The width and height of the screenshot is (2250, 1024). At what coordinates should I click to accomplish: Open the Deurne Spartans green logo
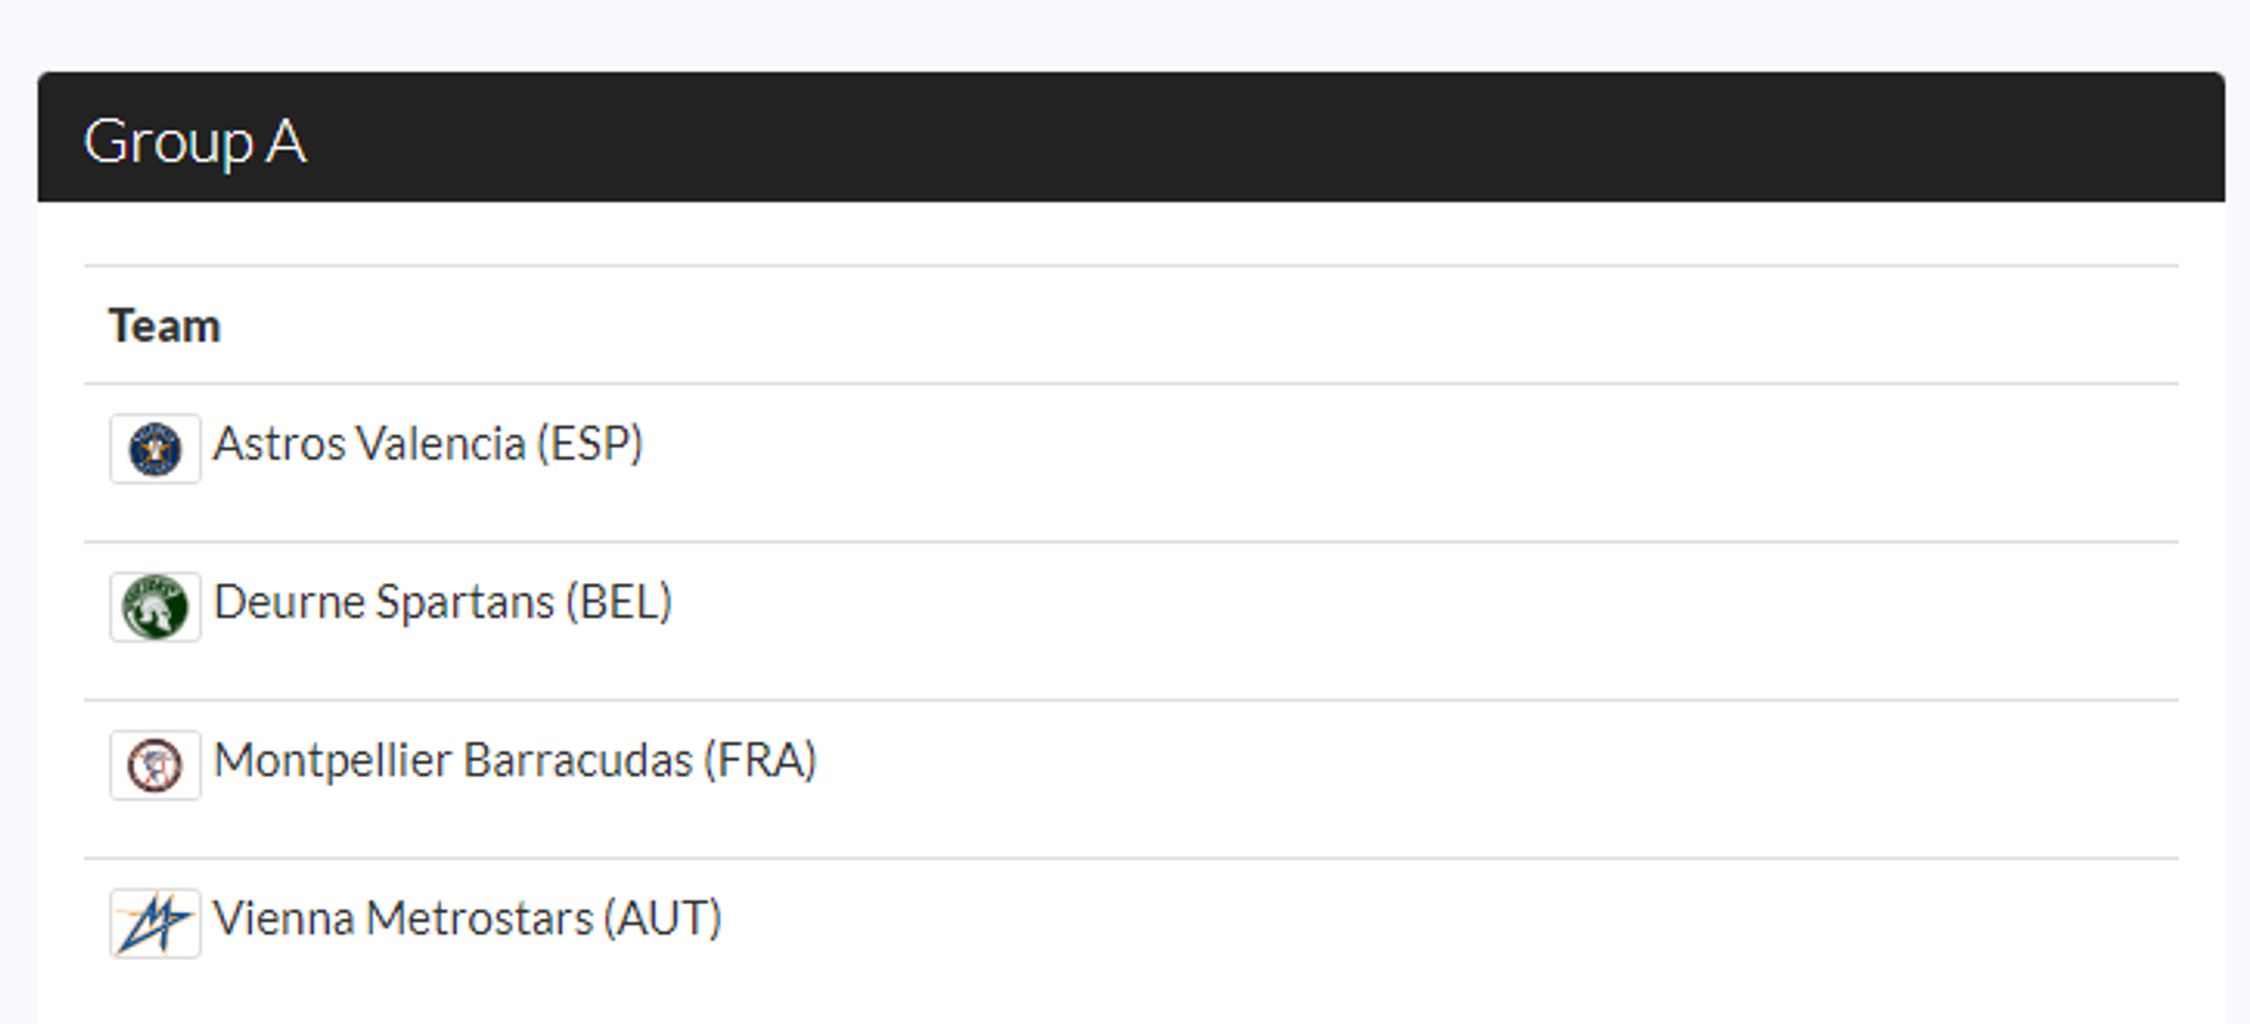pyautogui.click(x=155, y=607)
